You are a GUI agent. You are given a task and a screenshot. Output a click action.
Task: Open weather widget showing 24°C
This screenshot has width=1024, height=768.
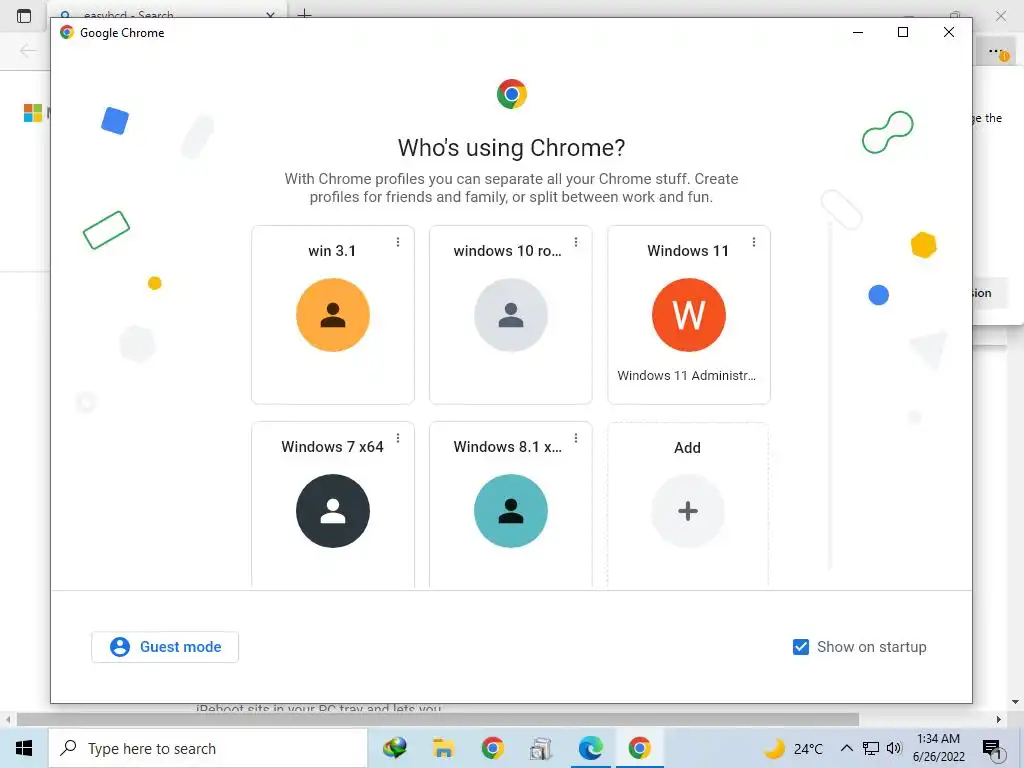(x=793, y=748)
